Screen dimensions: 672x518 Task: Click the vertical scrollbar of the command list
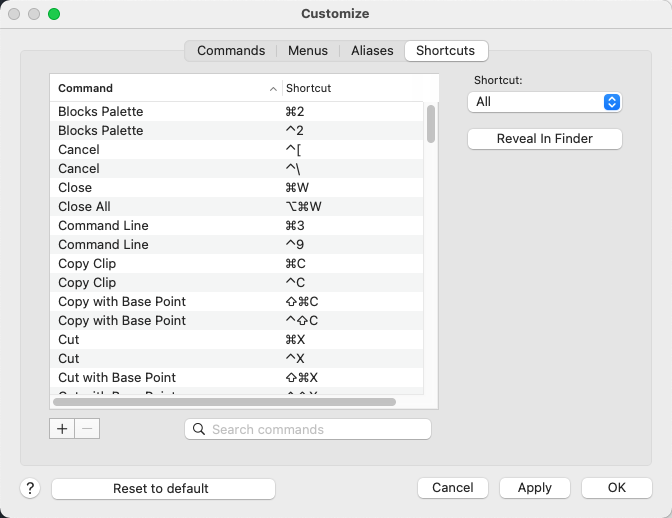point(431,124)
